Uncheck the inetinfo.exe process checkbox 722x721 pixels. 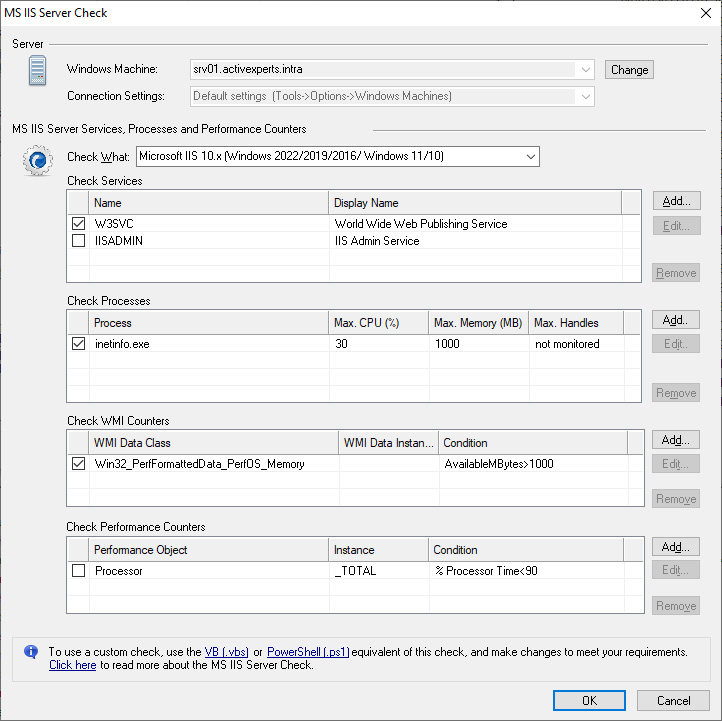(x=79, y=344)
